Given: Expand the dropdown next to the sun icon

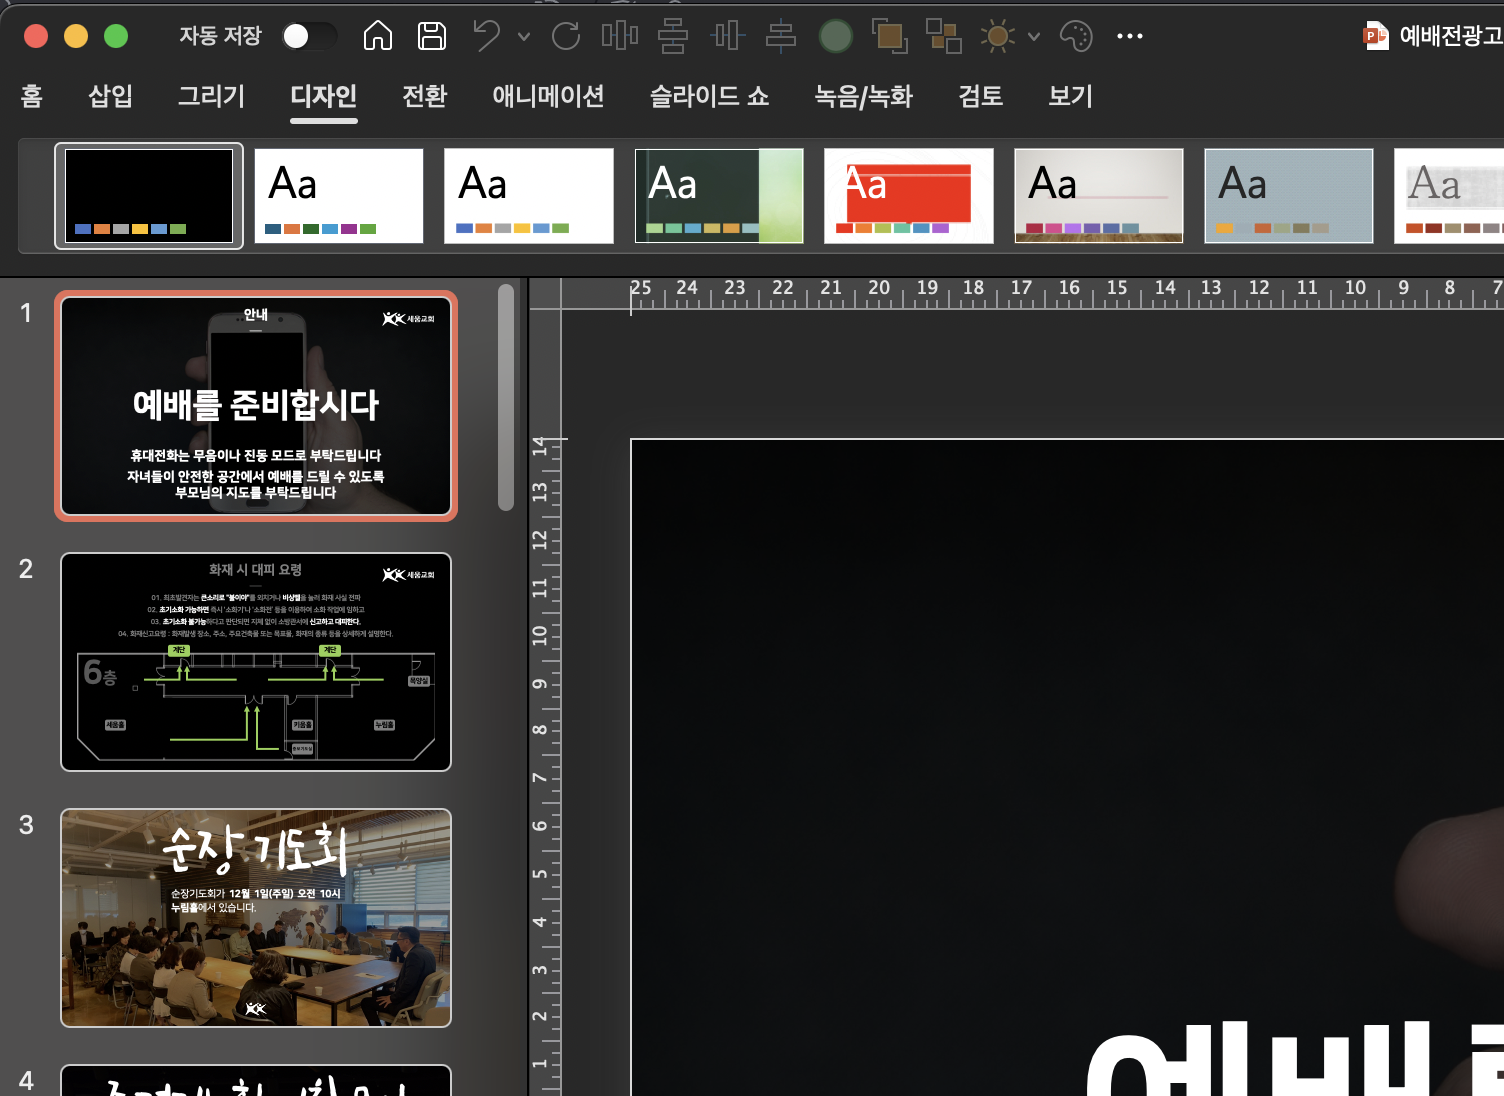Looking at the screenshot, I should click(x=1034, y=36).
